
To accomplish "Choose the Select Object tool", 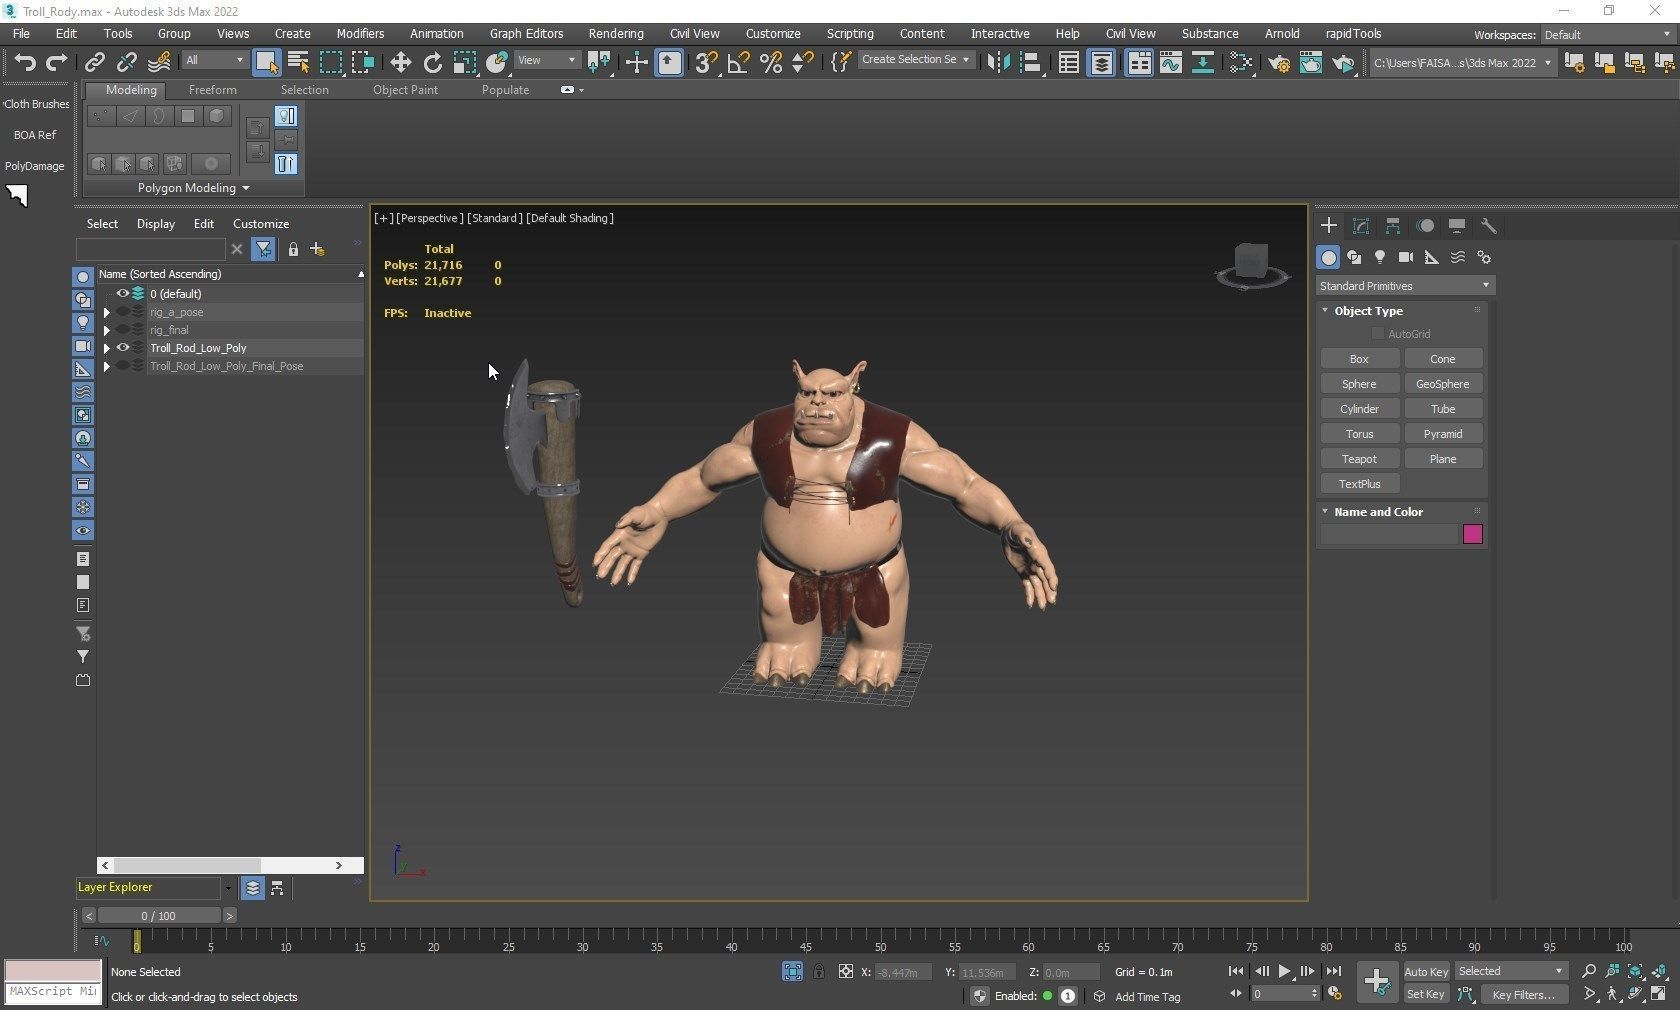I will 266,63.
